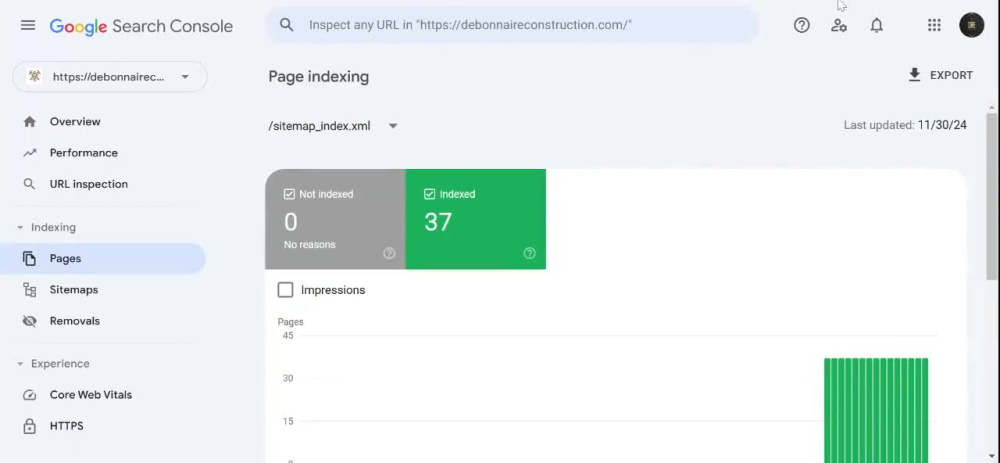This screenshot has width=1000, height=463.
Task: Click the EXPORT button
Action: click(940, 75)
